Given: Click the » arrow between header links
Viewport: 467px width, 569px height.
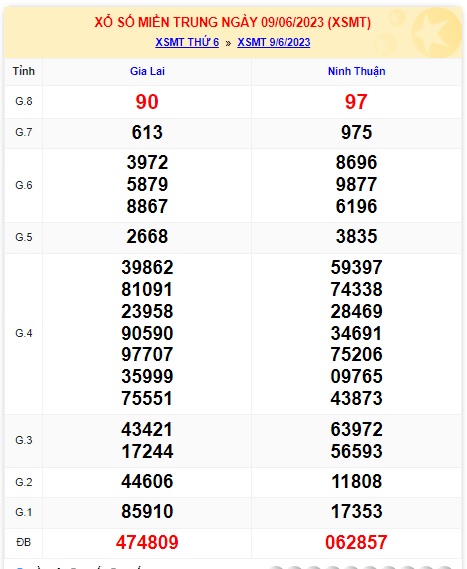Looking at the screenshot, I should coord(228,43).
